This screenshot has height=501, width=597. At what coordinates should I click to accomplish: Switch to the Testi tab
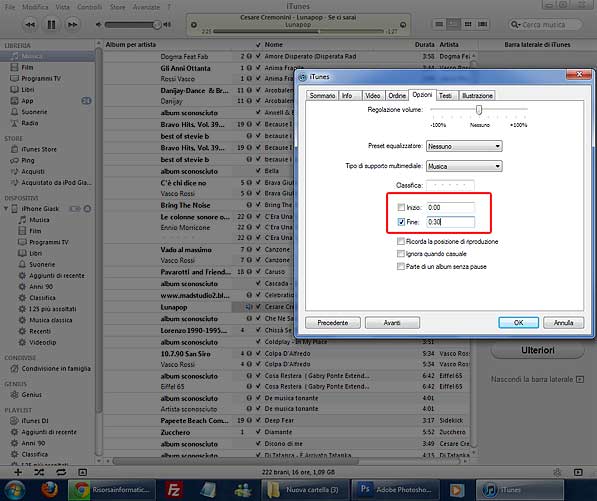coord(445,96)
